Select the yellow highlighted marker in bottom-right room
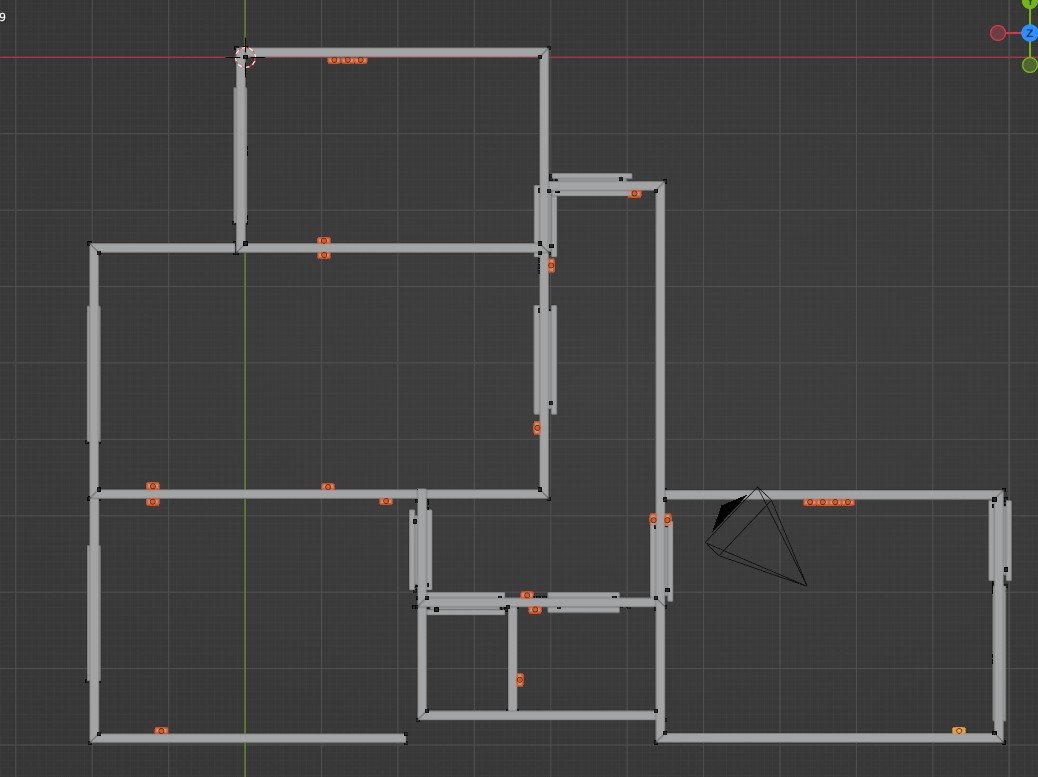Image resolution: width=1038 pixels, height=777 pixels. [959, 731]
